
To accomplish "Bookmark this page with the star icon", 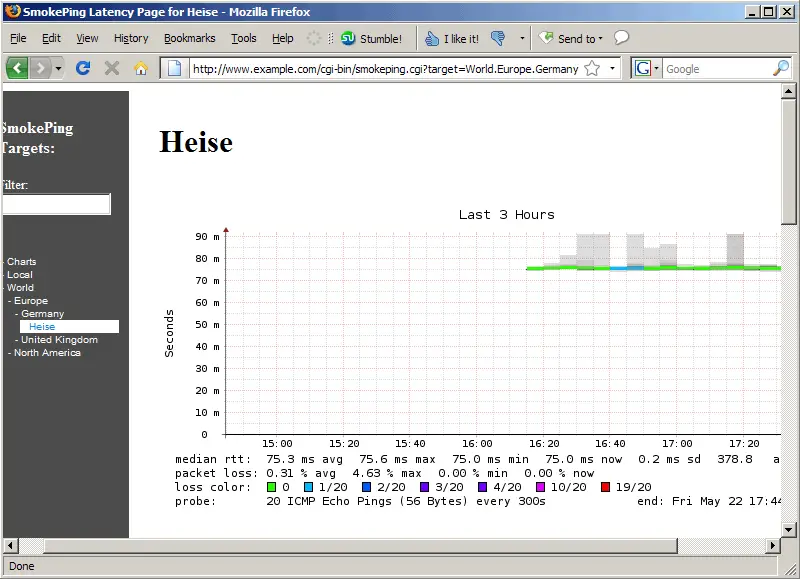I will (592, 68).
